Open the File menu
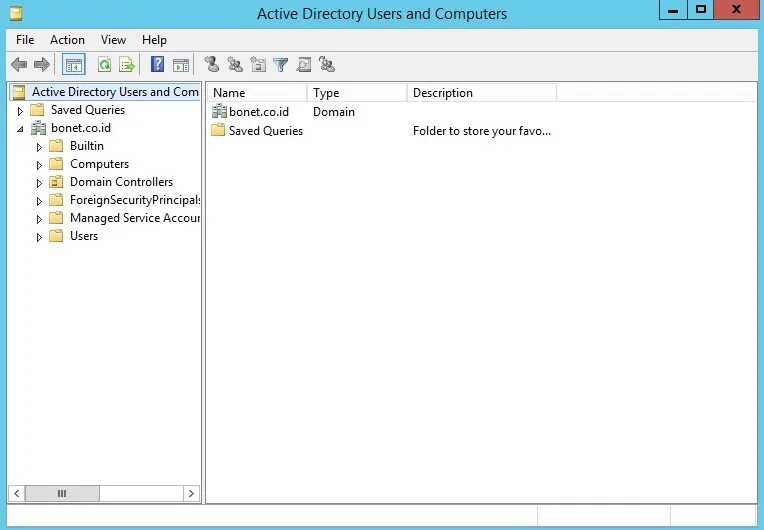Screen dimensions: 764x530 click(x=25, y=40)
